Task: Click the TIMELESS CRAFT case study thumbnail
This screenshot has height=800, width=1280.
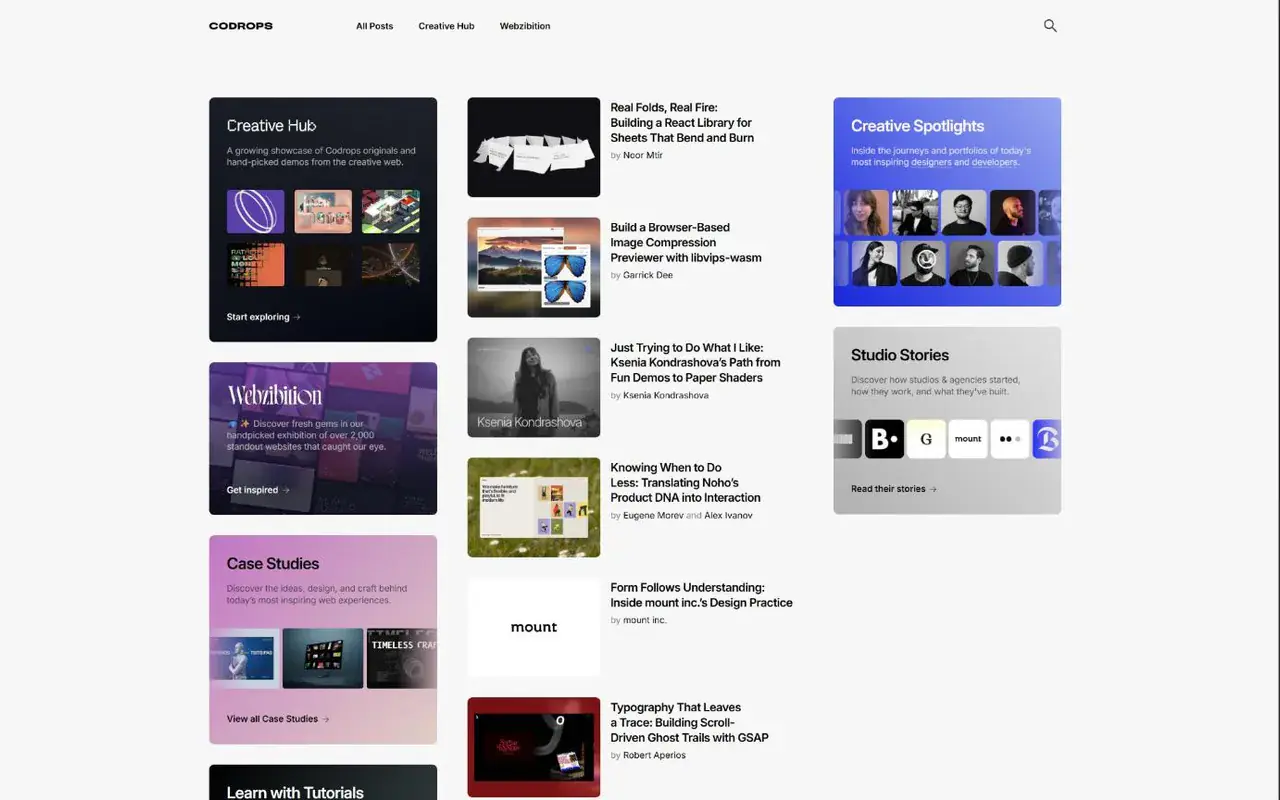Action: 402,658
